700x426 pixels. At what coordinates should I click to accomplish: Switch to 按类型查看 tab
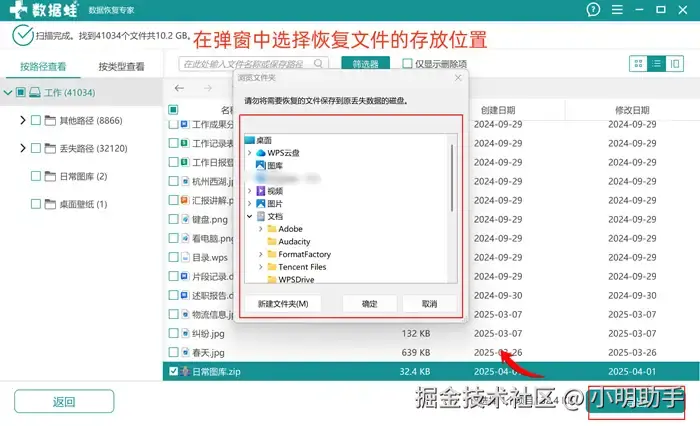tap(121, 67)
